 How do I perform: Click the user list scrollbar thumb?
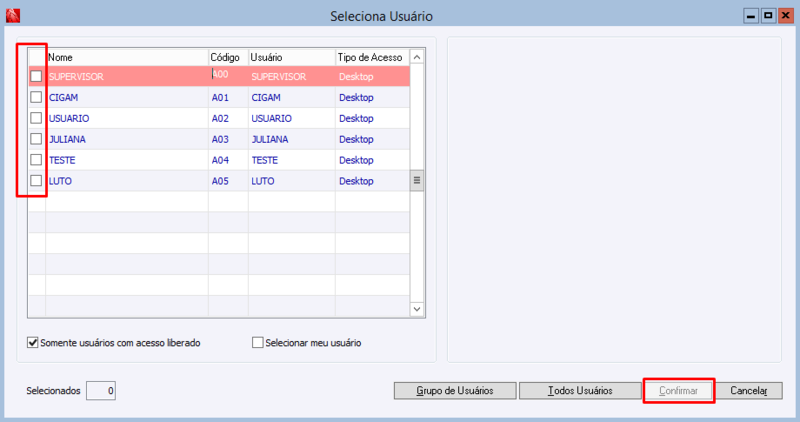417,180
